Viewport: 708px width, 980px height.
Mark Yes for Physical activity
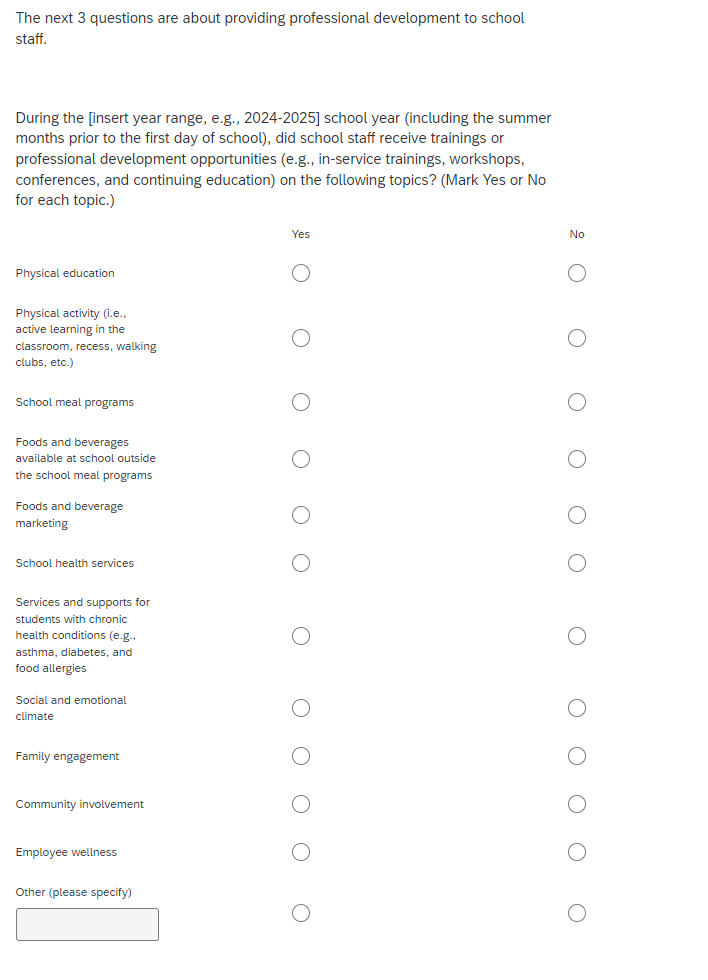pos(301,338)
